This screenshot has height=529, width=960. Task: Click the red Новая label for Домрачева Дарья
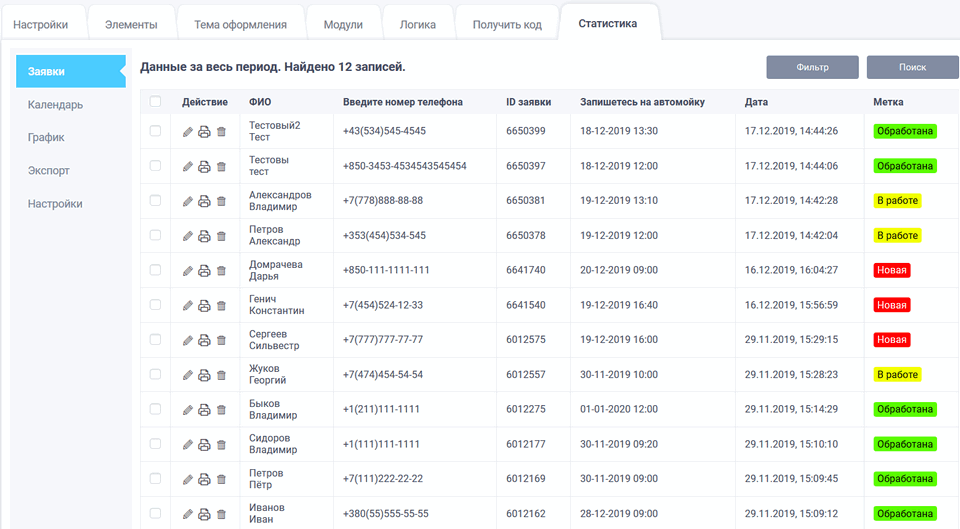tap(891, 270)
